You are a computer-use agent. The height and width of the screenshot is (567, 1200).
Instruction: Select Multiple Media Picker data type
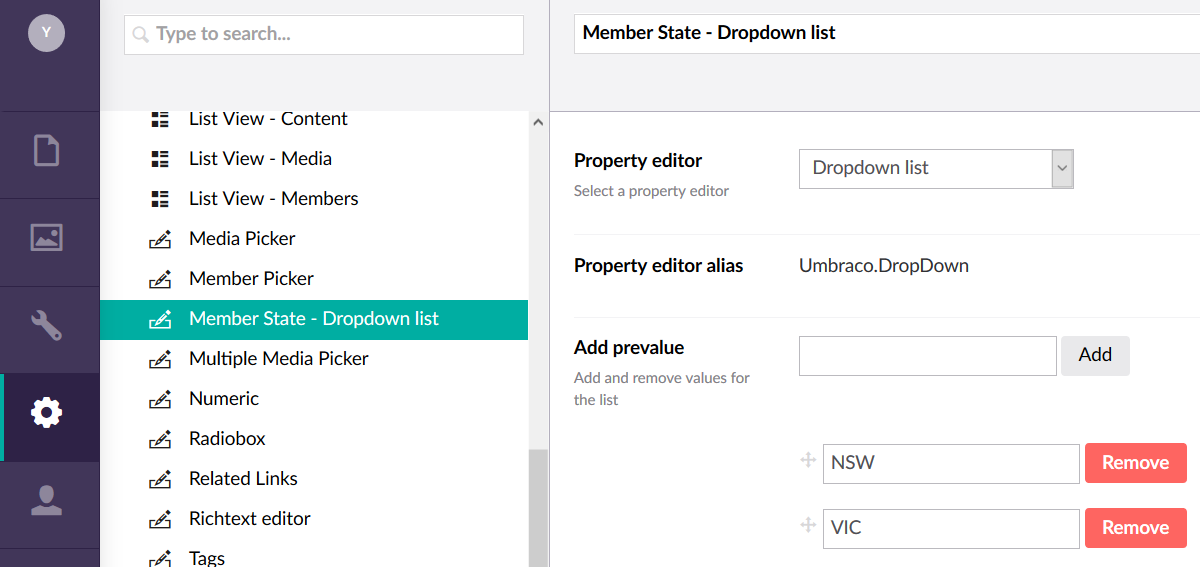click(279, 359)
